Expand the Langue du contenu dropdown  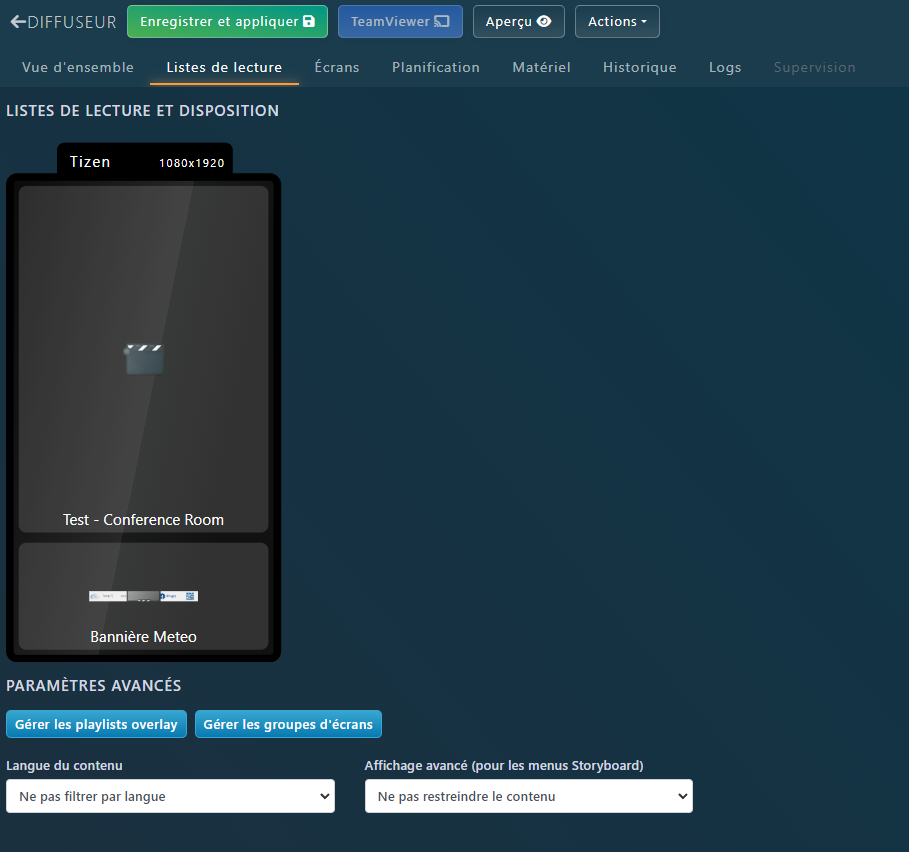point(170,796)
